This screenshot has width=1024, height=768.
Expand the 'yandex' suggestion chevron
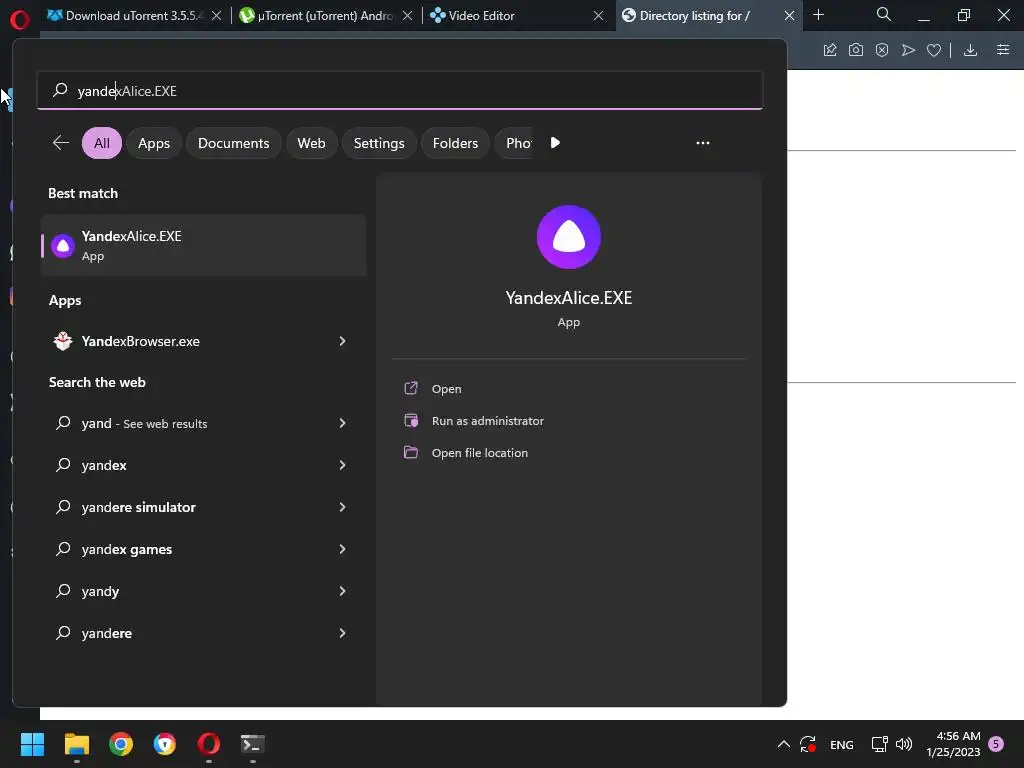pyautogui.click(x=342, y=465)
